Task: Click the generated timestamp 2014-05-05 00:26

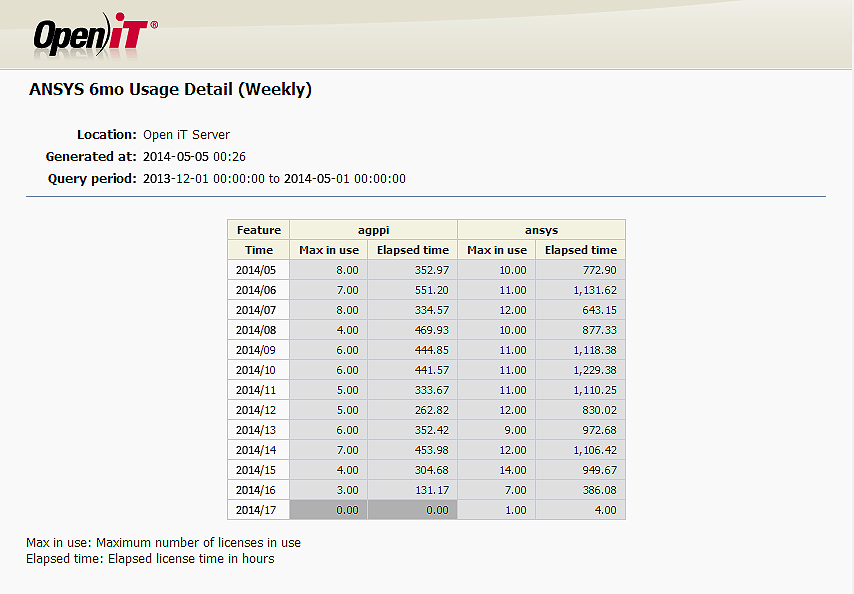Action: (x=194, y=157)
